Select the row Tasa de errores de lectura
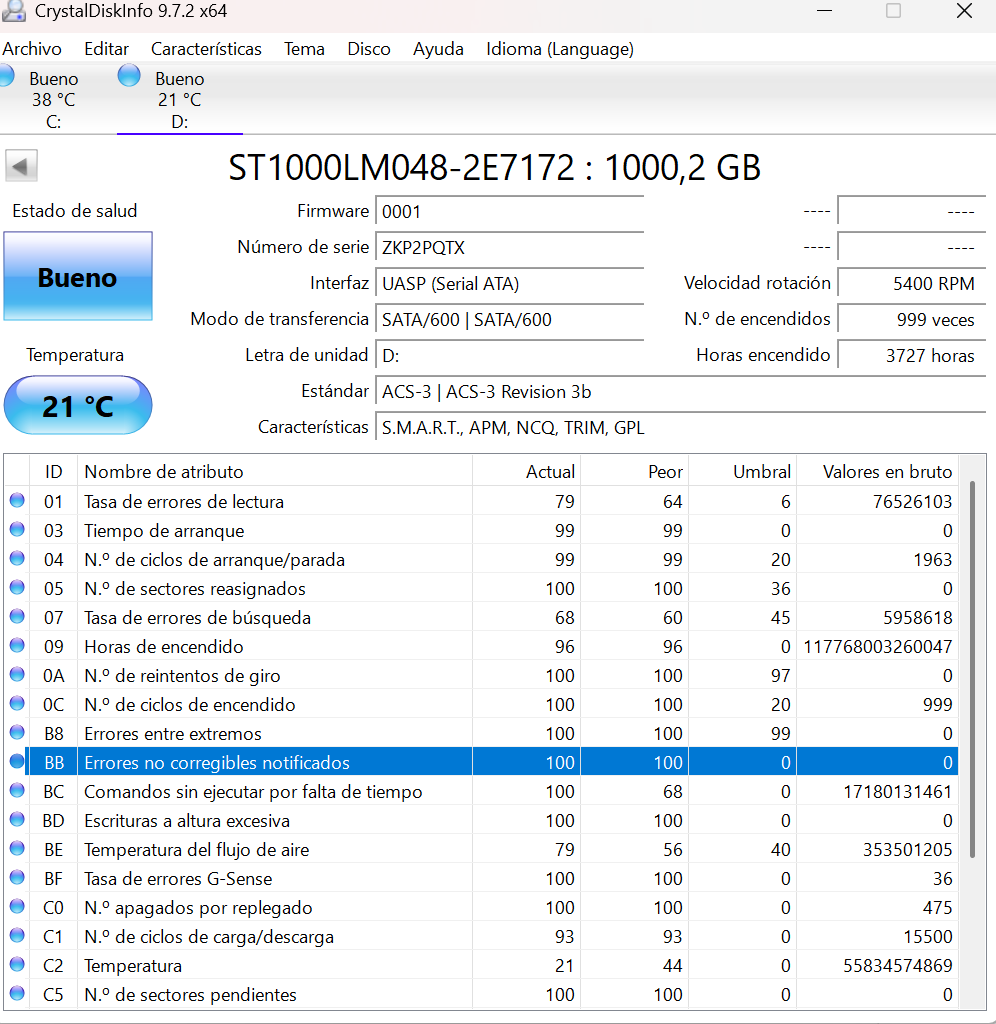996x1024 pixels. [481, 502]
